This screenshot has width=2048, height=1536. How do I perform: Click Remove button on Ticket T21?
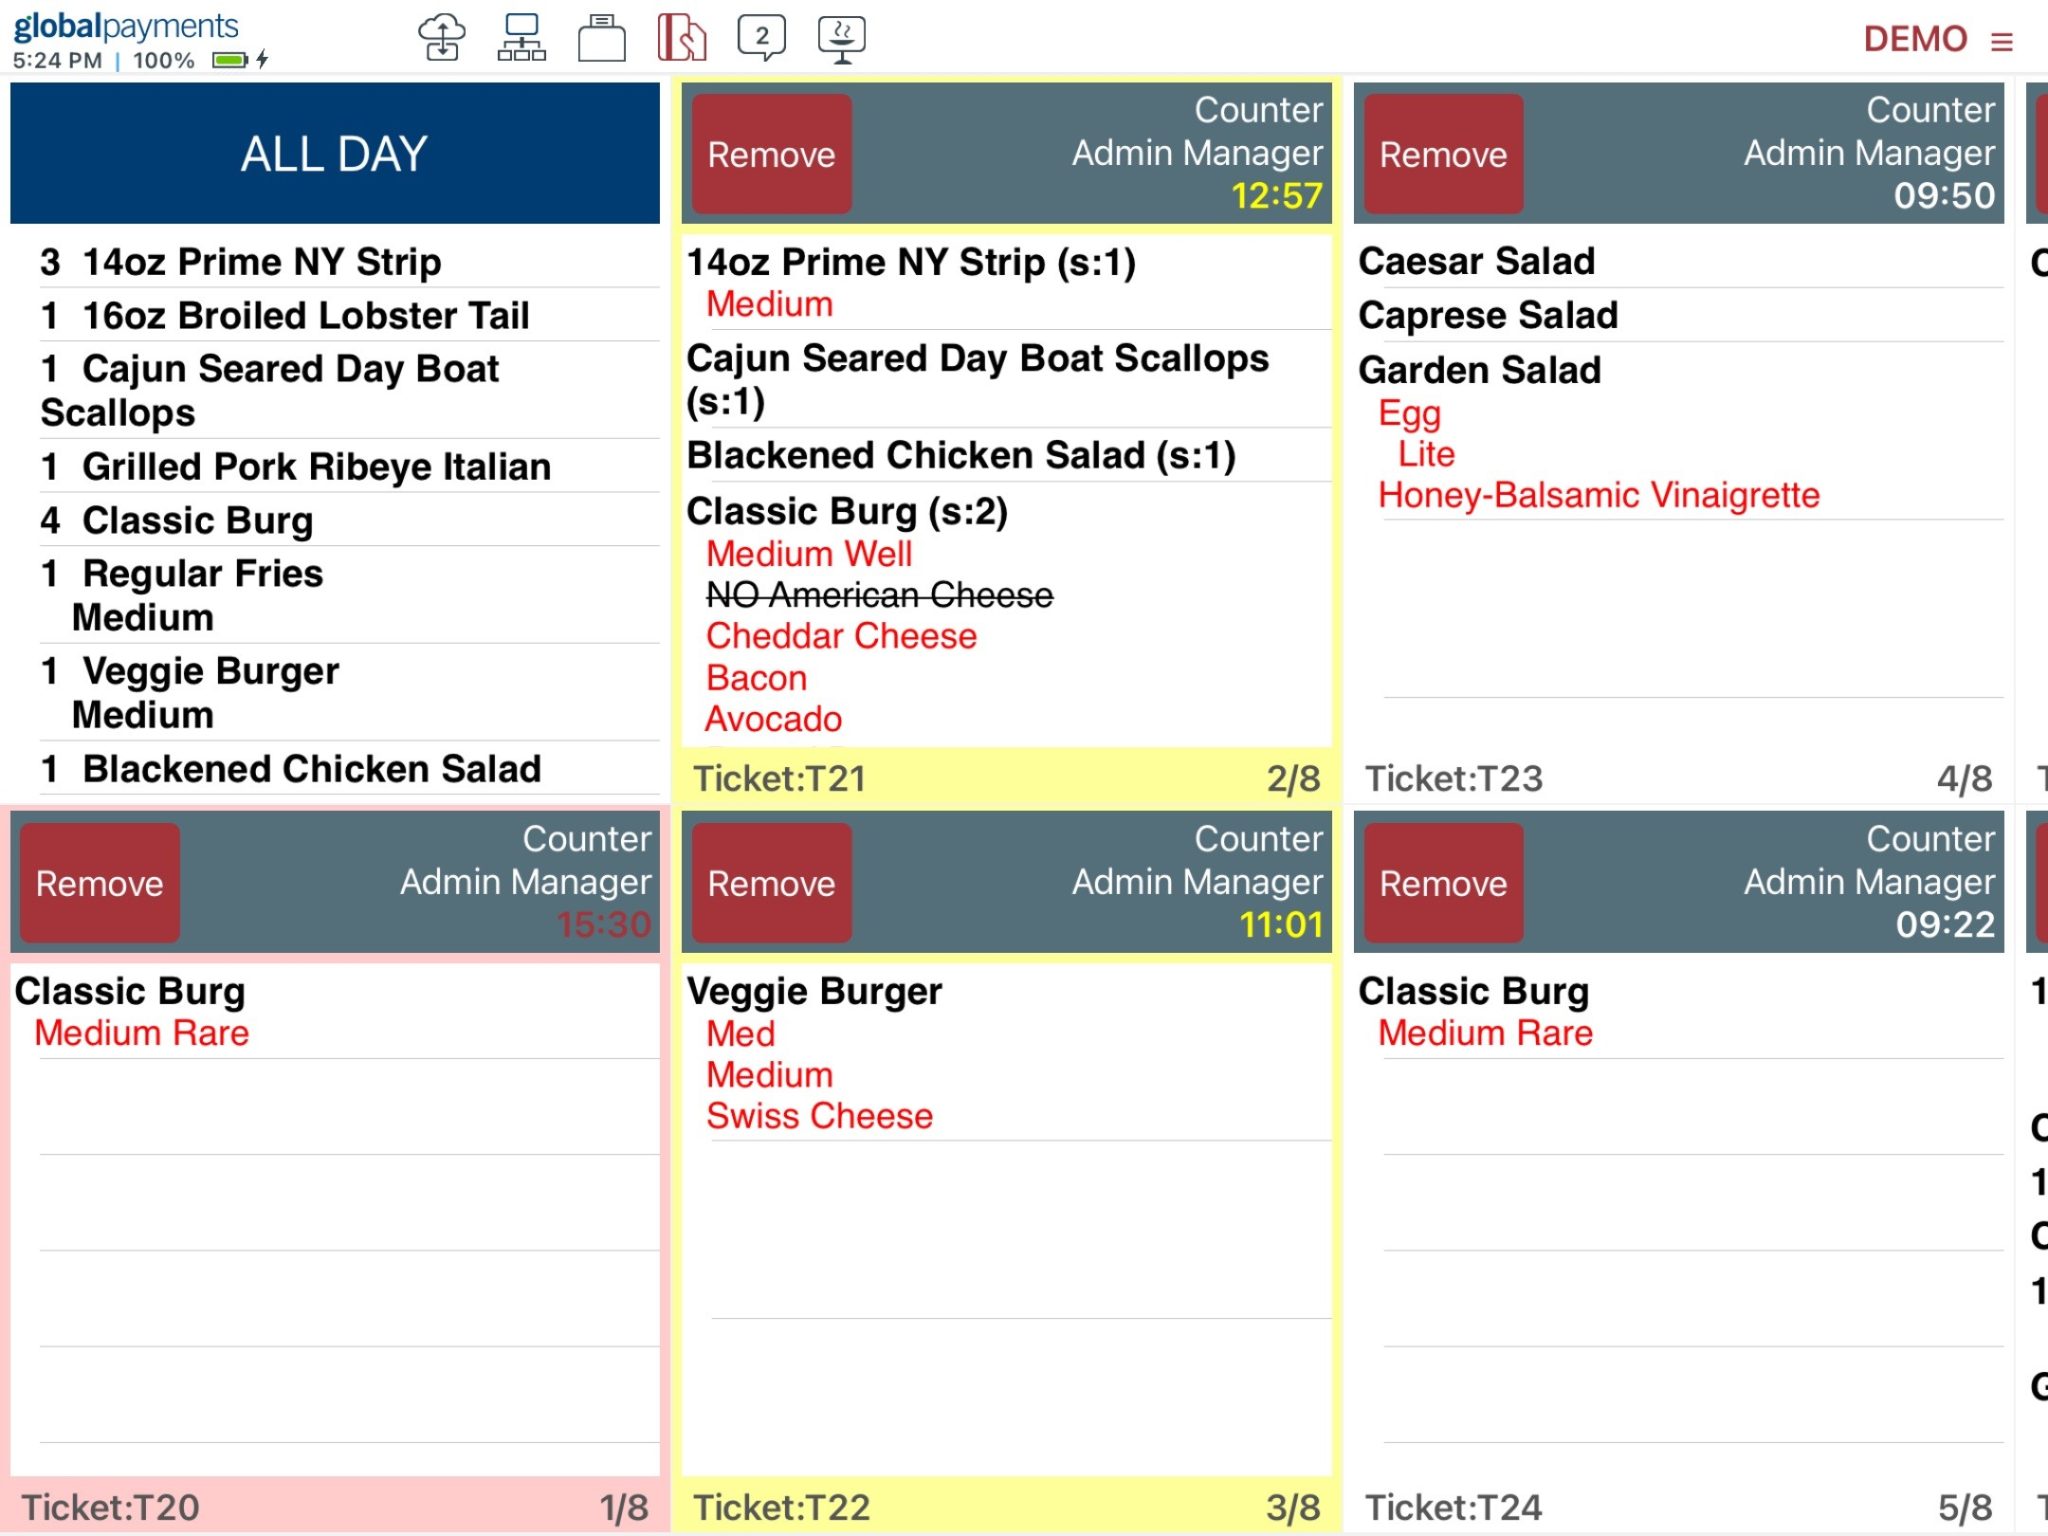(768, 155)
